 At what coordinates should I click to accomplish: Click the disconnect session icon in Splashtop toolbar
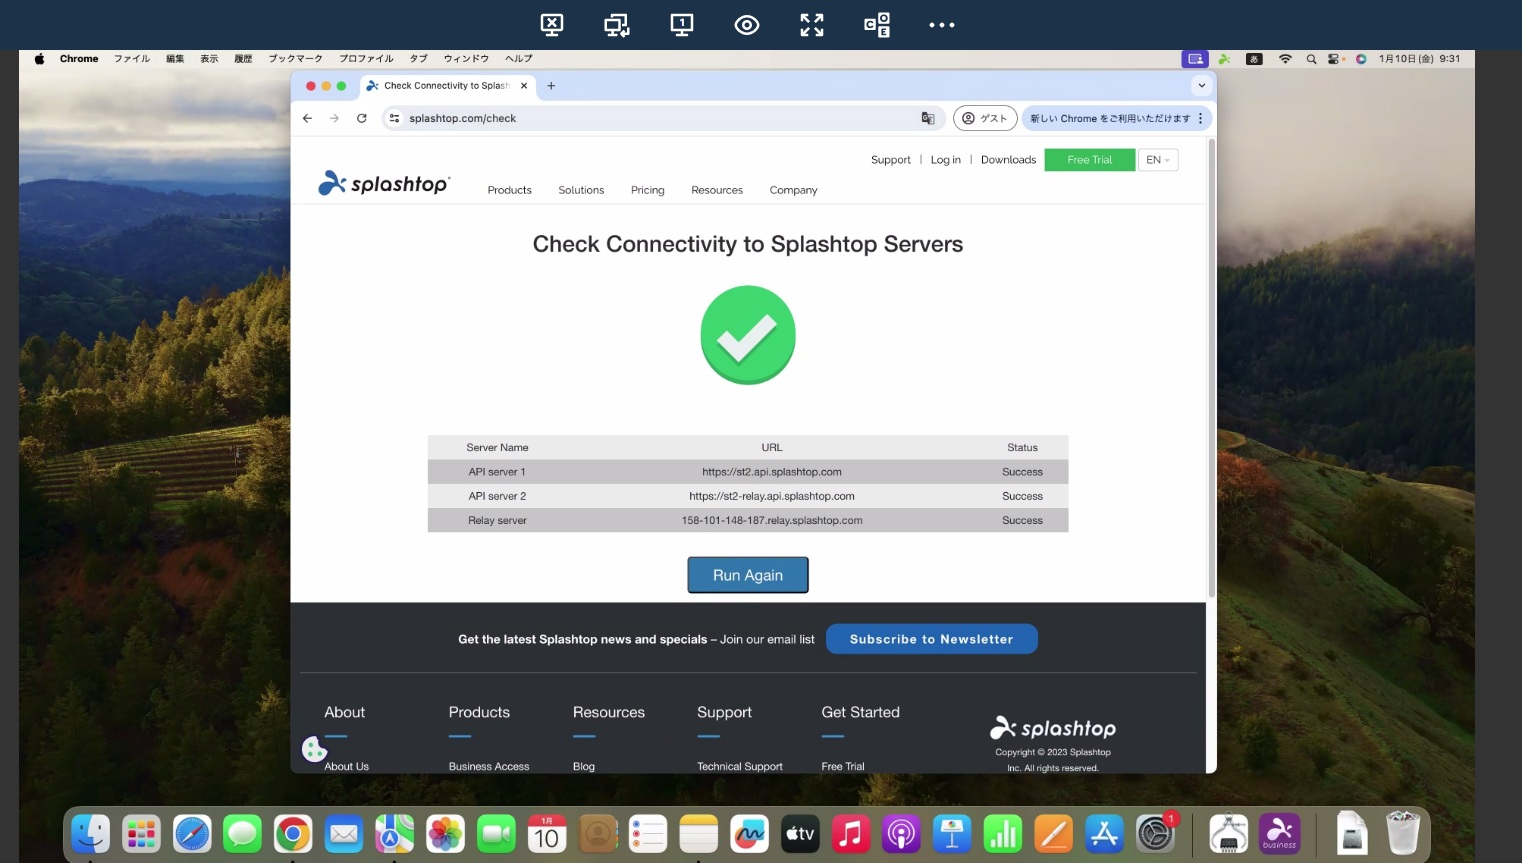click(x=552, y=25)
